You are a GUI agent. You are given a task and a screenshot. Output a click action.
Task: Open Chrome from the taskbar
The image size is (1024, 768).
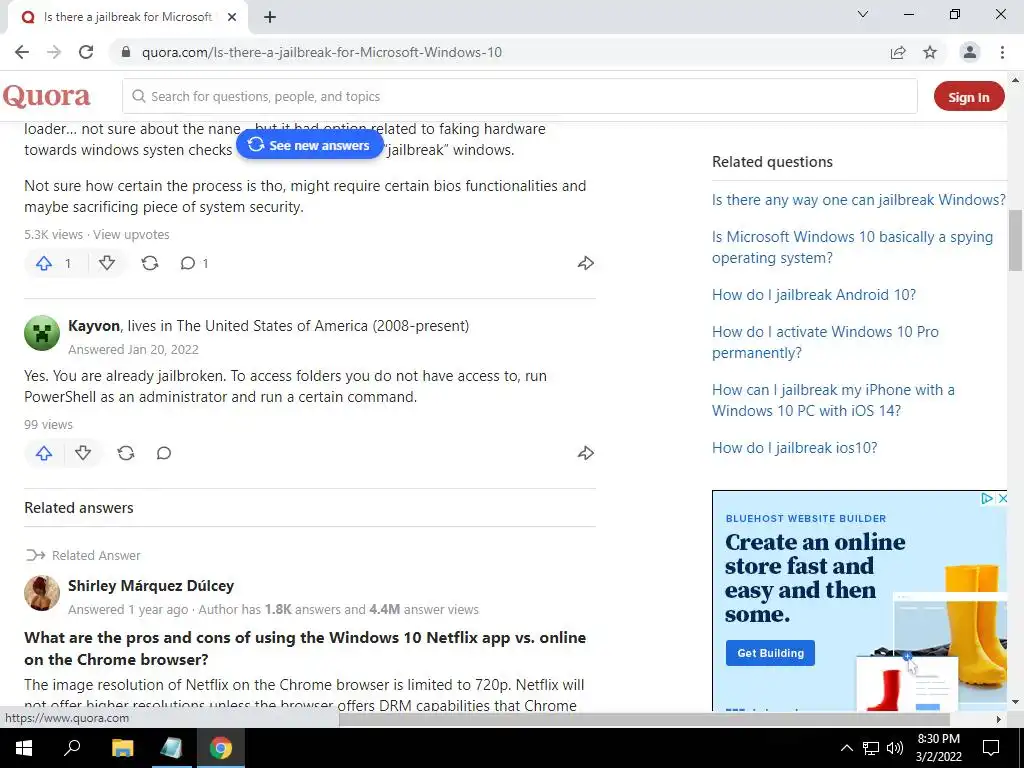click(x=221, y=748)
